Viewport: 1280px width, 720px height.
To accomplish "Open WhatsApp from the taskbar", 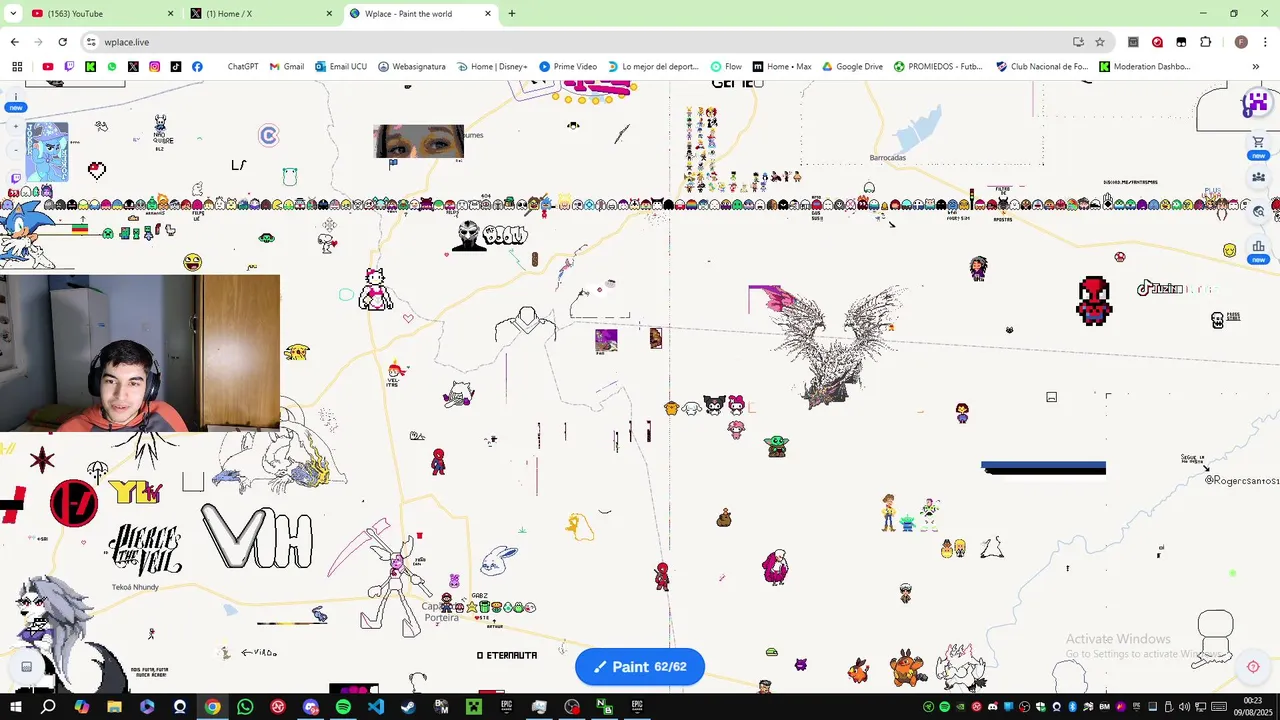I will coord(245,707).
